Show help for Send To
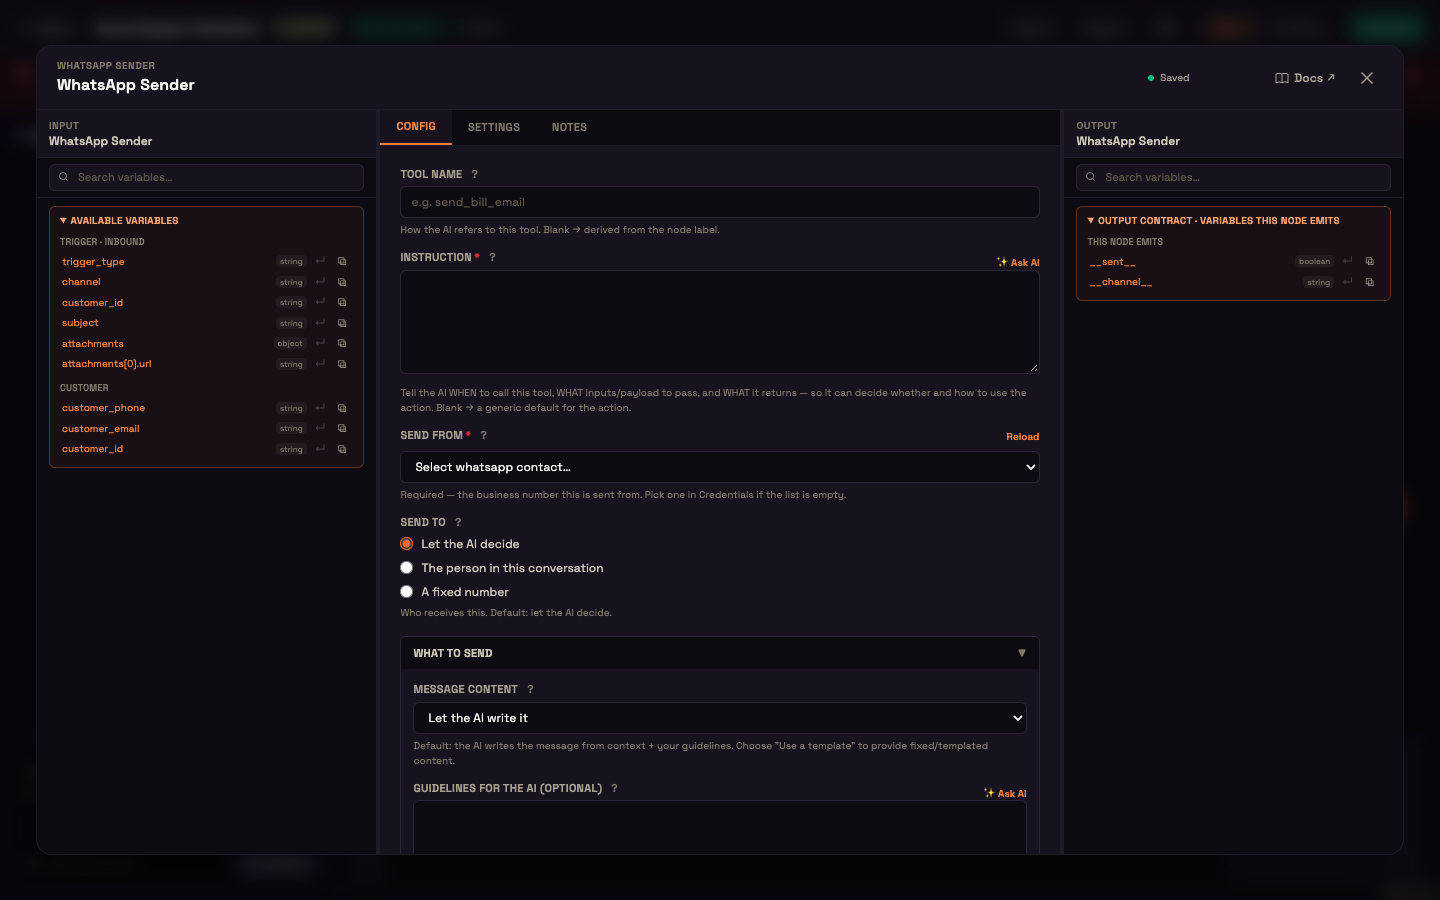 pyautogui.click(x=458, y=522)
